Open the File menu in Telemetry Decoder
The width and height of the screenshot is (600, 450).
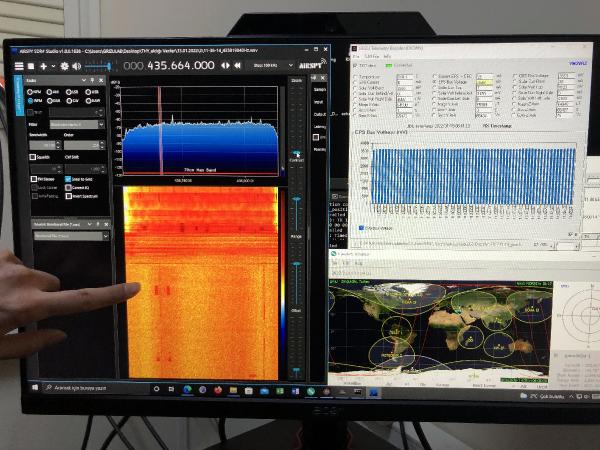358,56
